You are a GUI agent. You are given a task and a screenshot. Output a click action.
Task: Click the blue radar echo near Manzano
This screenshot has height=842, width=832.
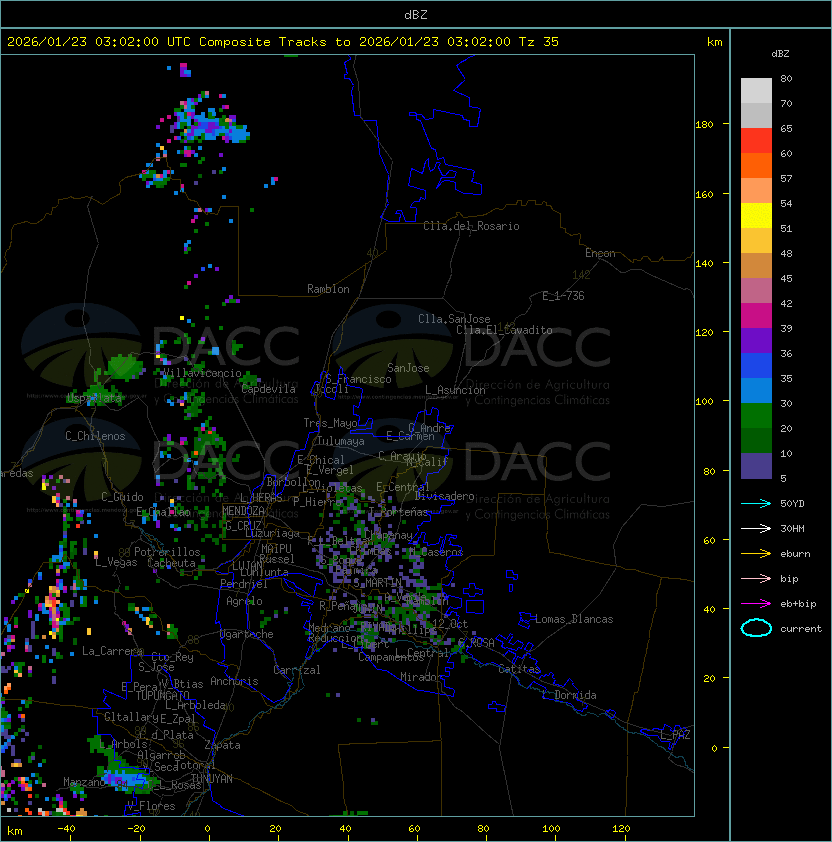(125, 777)
